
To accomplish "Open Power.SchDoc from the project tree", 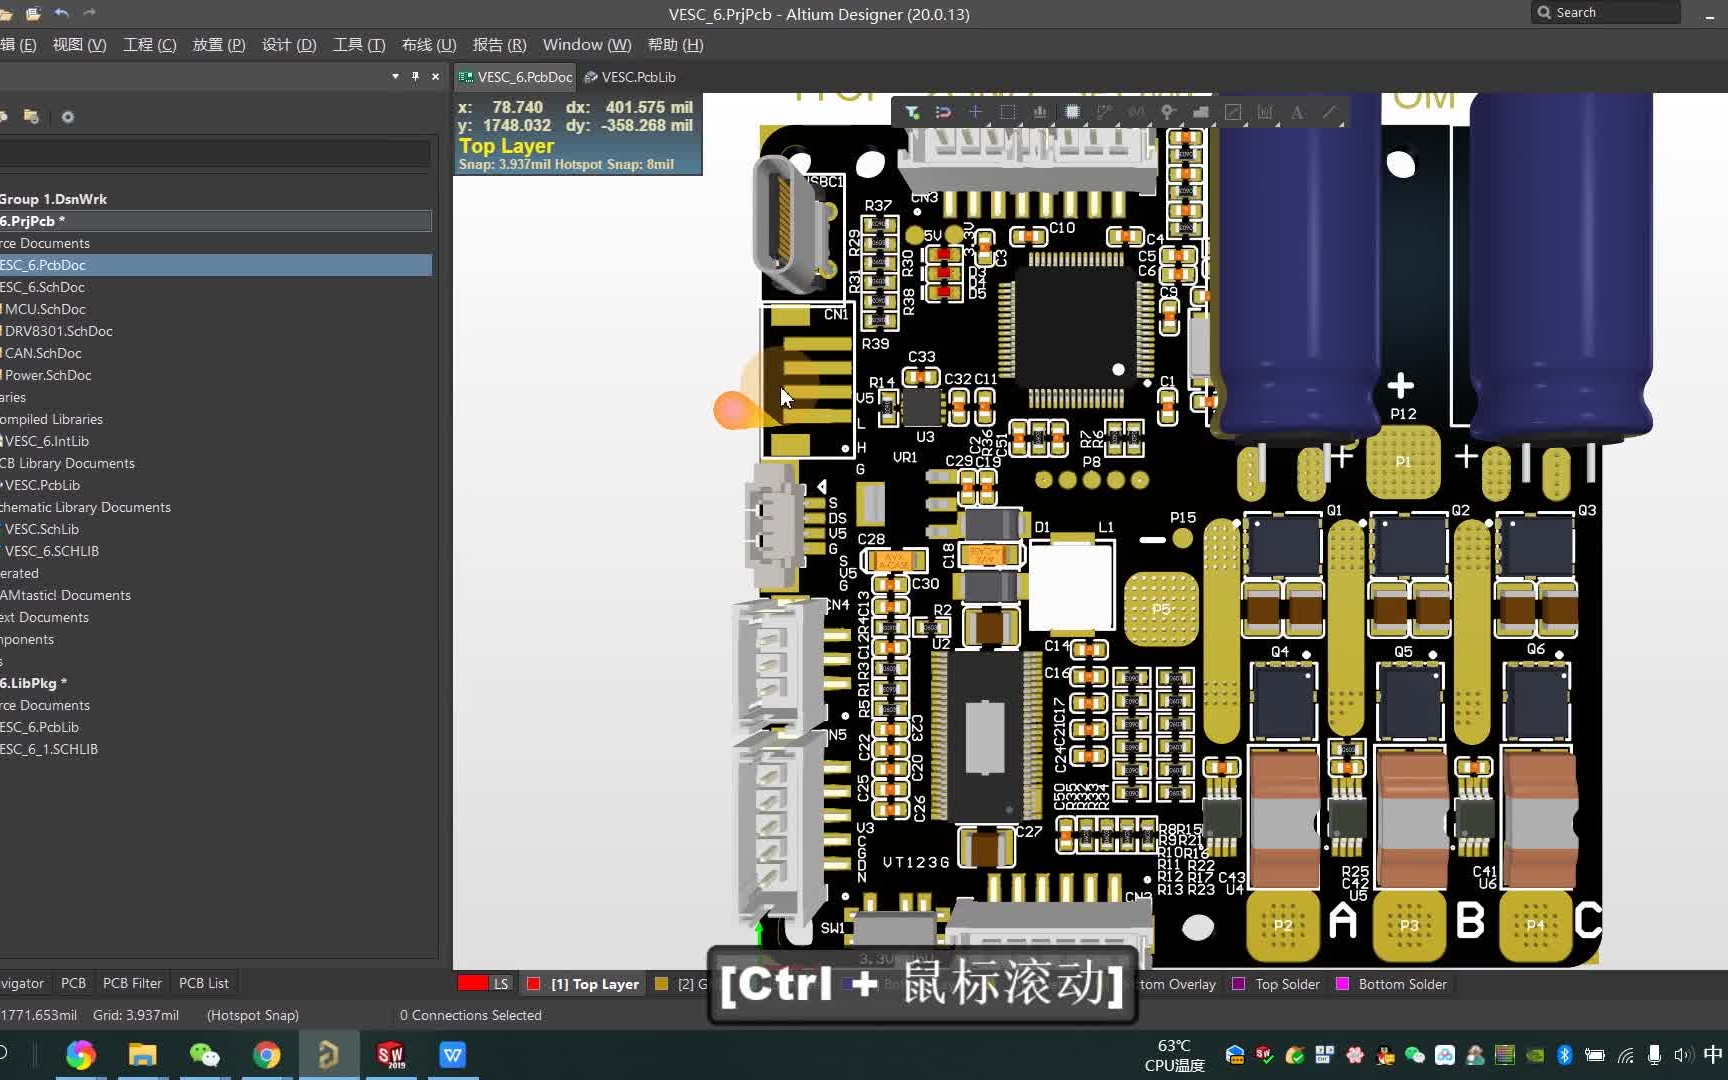I will 48,375.
